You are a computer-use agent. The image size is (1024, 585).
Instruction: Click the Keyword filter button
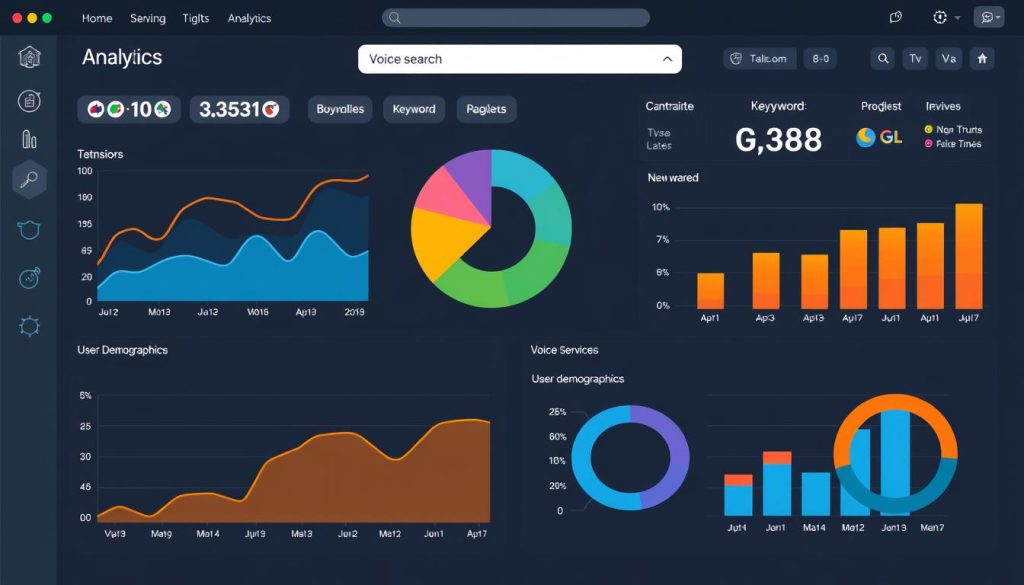pos(414,109)
